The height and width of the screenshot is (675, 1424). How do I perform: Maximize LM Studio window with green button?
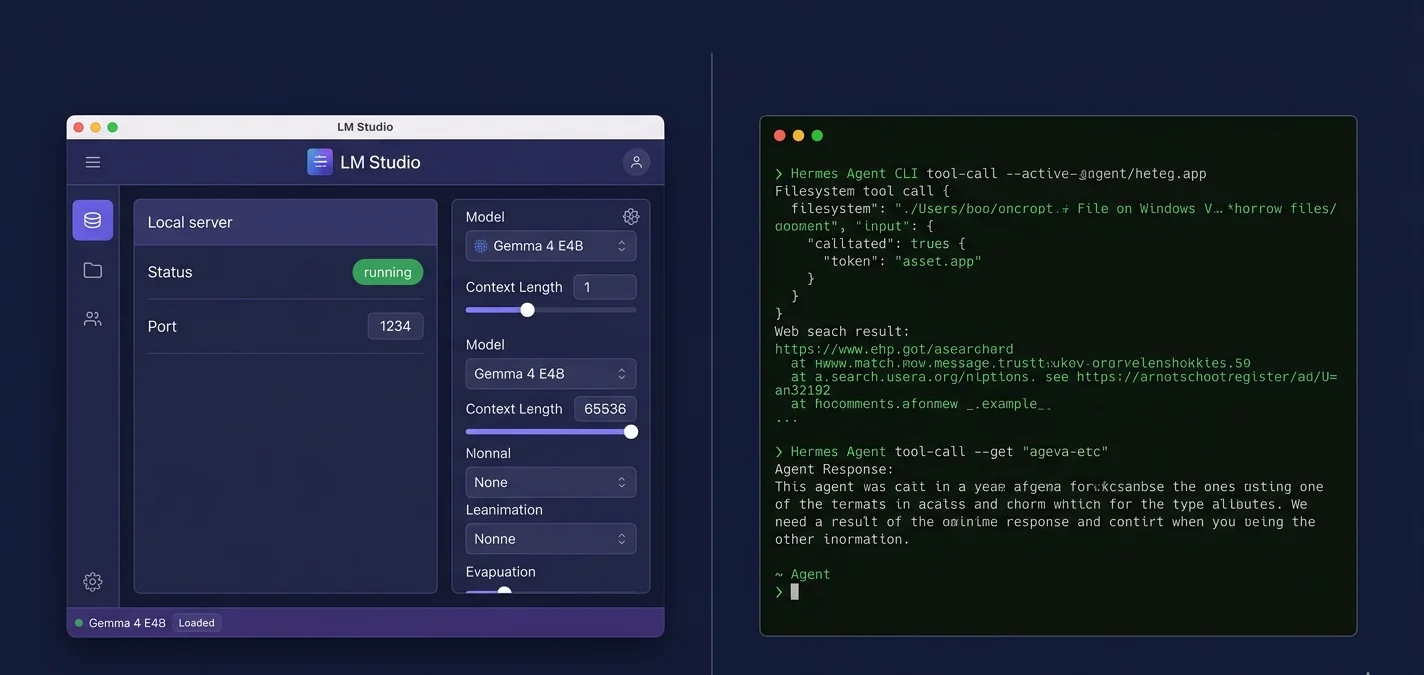pos(113,127)
